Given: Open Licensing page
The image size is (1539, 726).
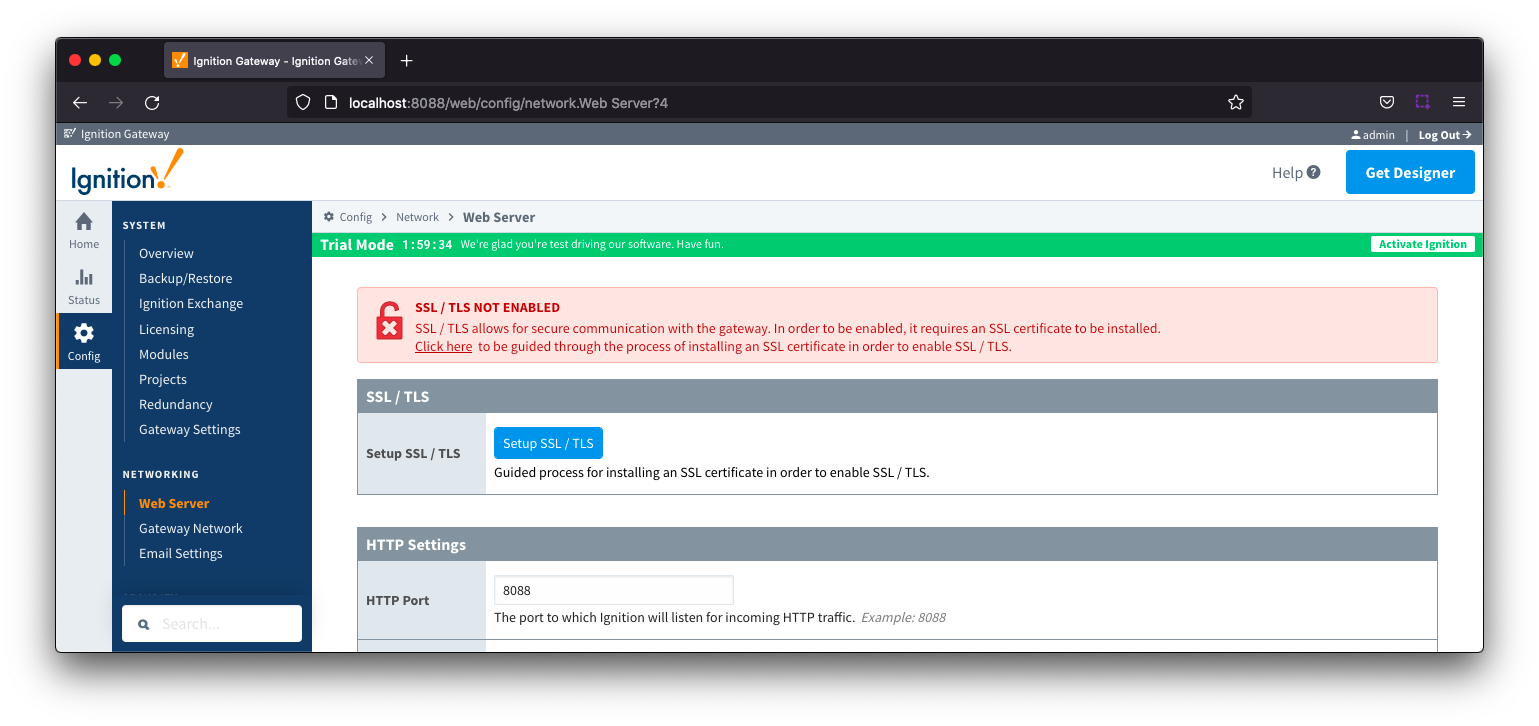Looking at the screenshot, I should (166, 330).
